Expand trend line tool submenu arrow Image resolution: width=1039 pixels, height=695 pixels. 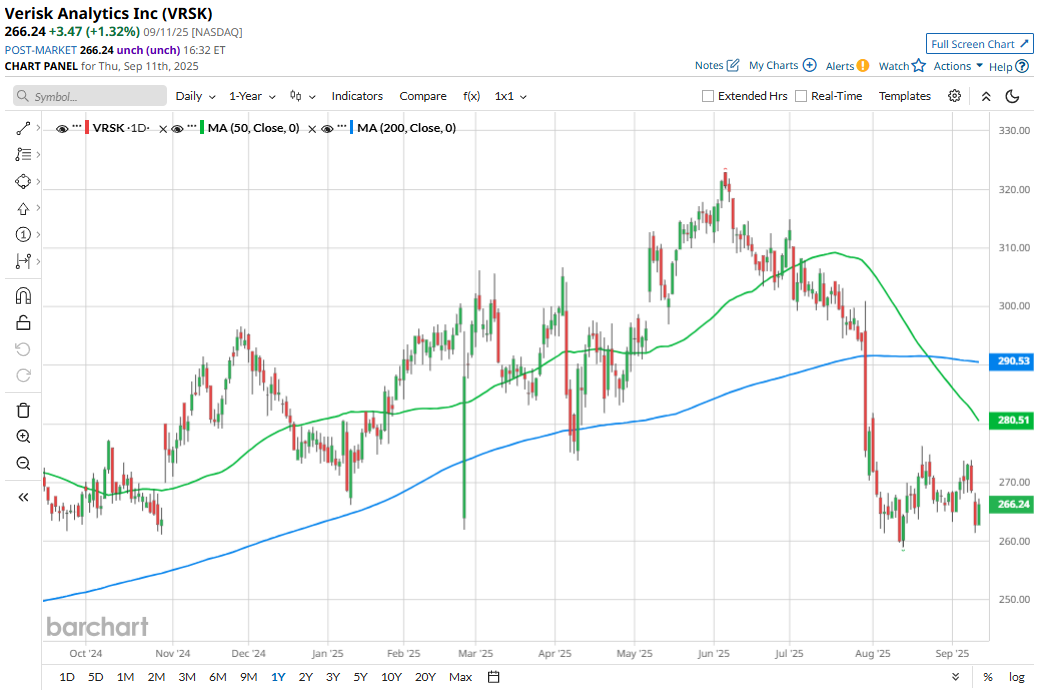coord(38,128)
